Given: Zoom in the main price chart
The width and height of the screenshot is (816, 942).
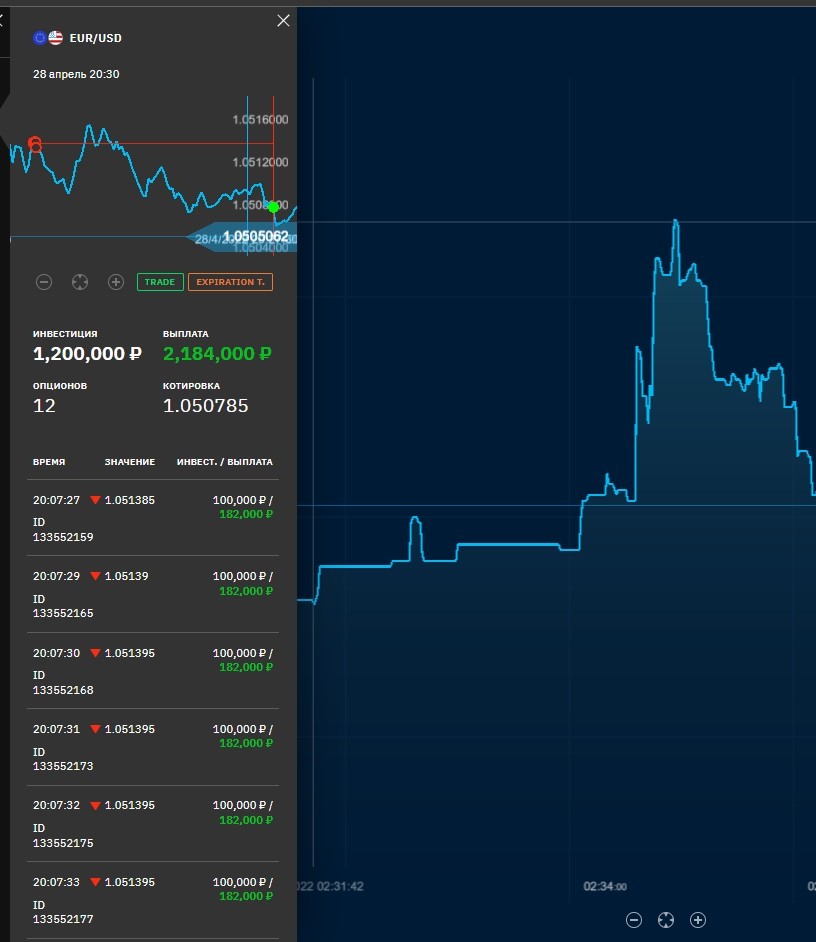Looking at the screenshot, I should click(698, 920).
